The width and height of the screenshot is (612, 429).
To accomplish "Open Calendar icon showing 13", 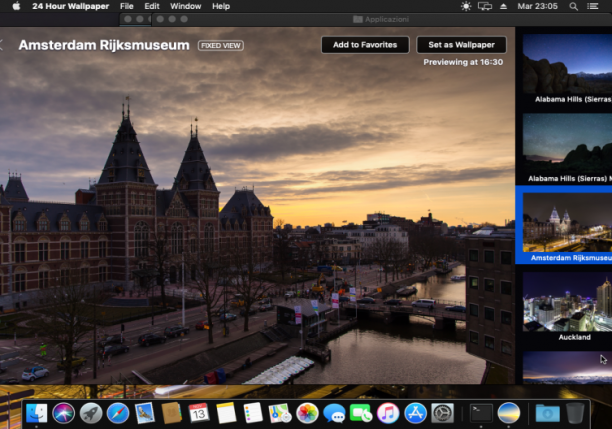I will (199, 413).
